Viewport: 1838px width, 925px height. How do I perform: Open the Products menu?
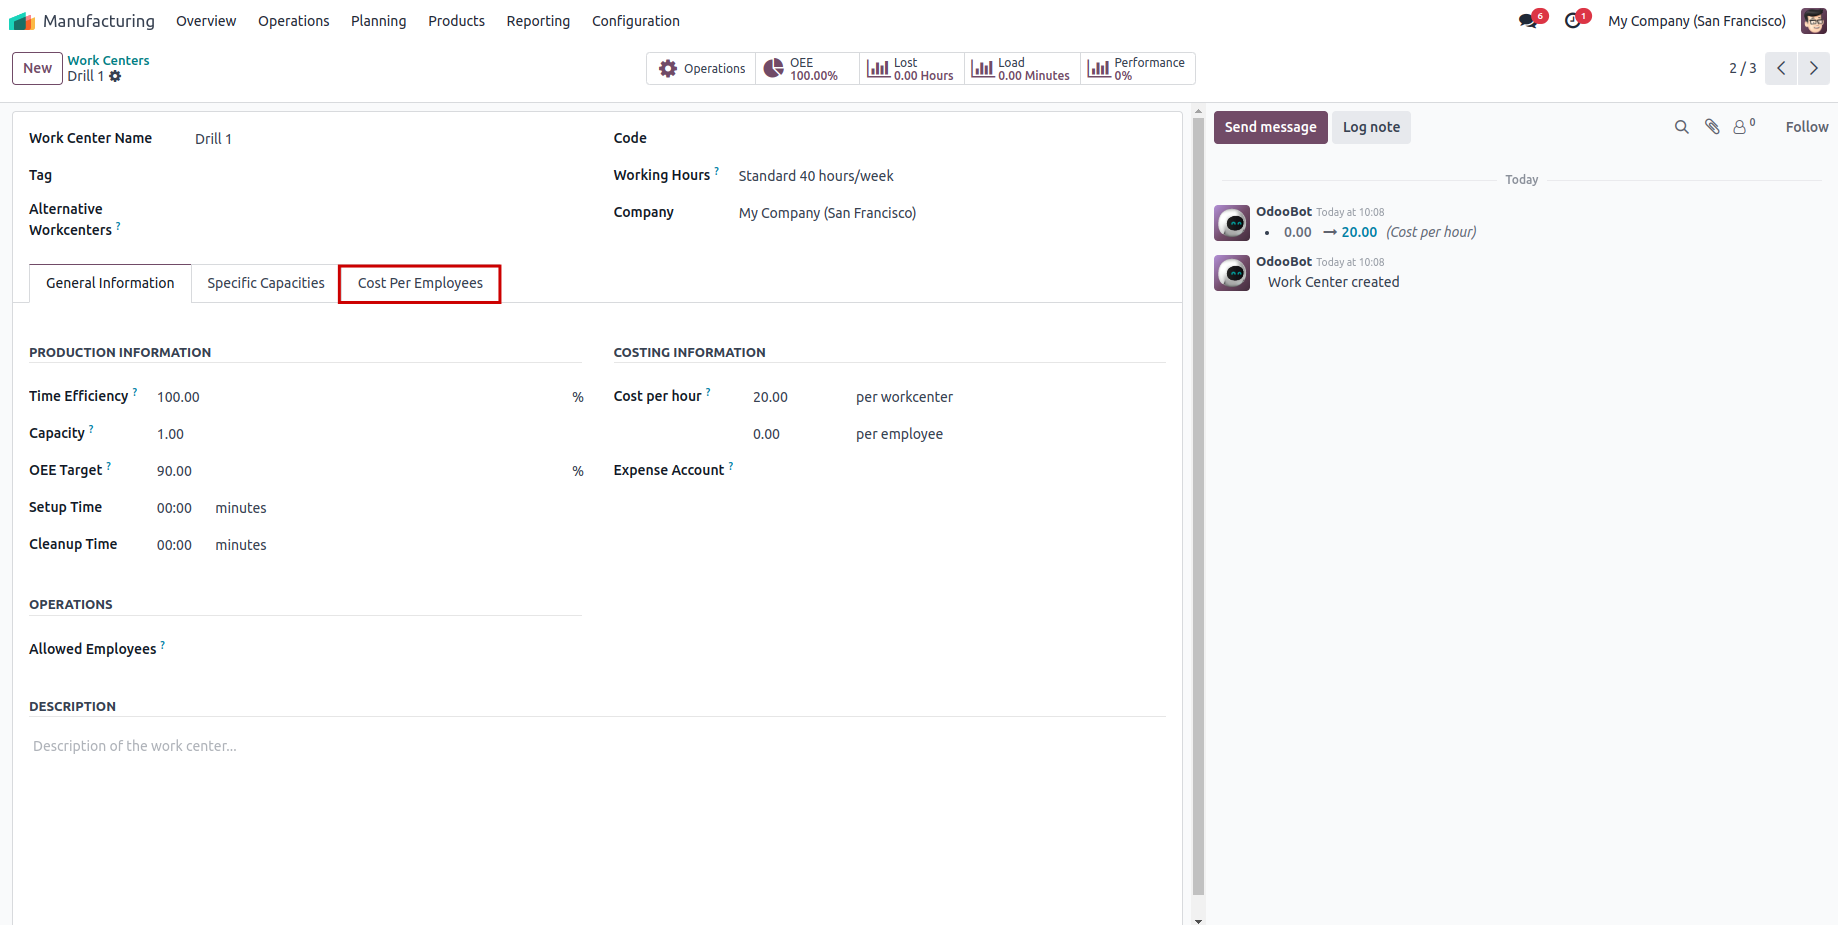tap(456, 21)
